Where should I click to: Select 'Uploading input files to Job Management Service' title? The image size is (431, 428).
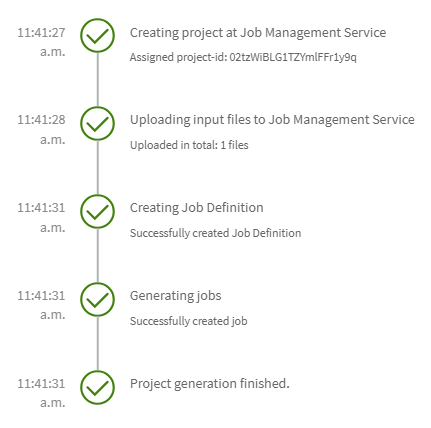pos(272,120)
